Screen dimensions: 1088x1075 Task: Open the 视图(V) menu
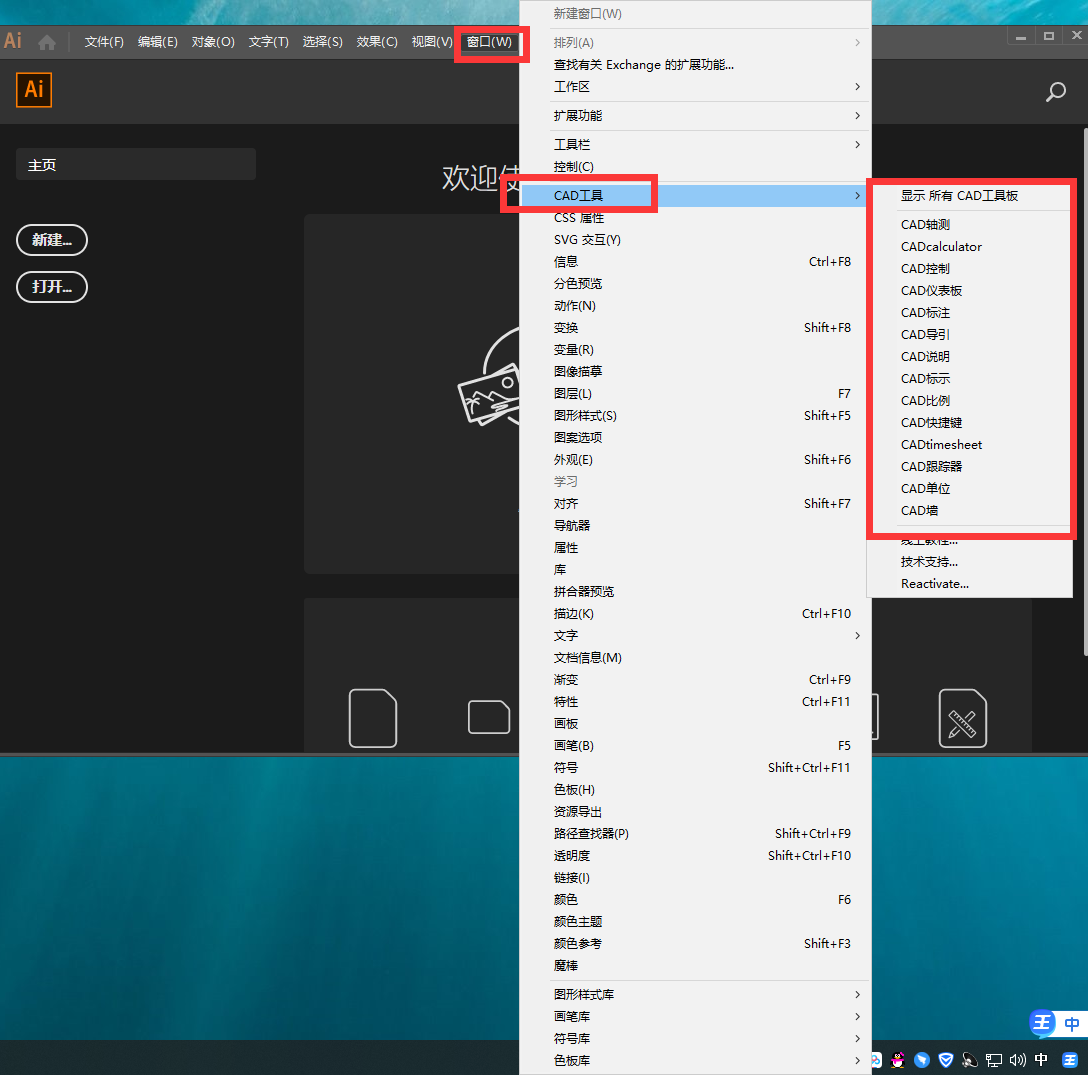coord(432,42)
